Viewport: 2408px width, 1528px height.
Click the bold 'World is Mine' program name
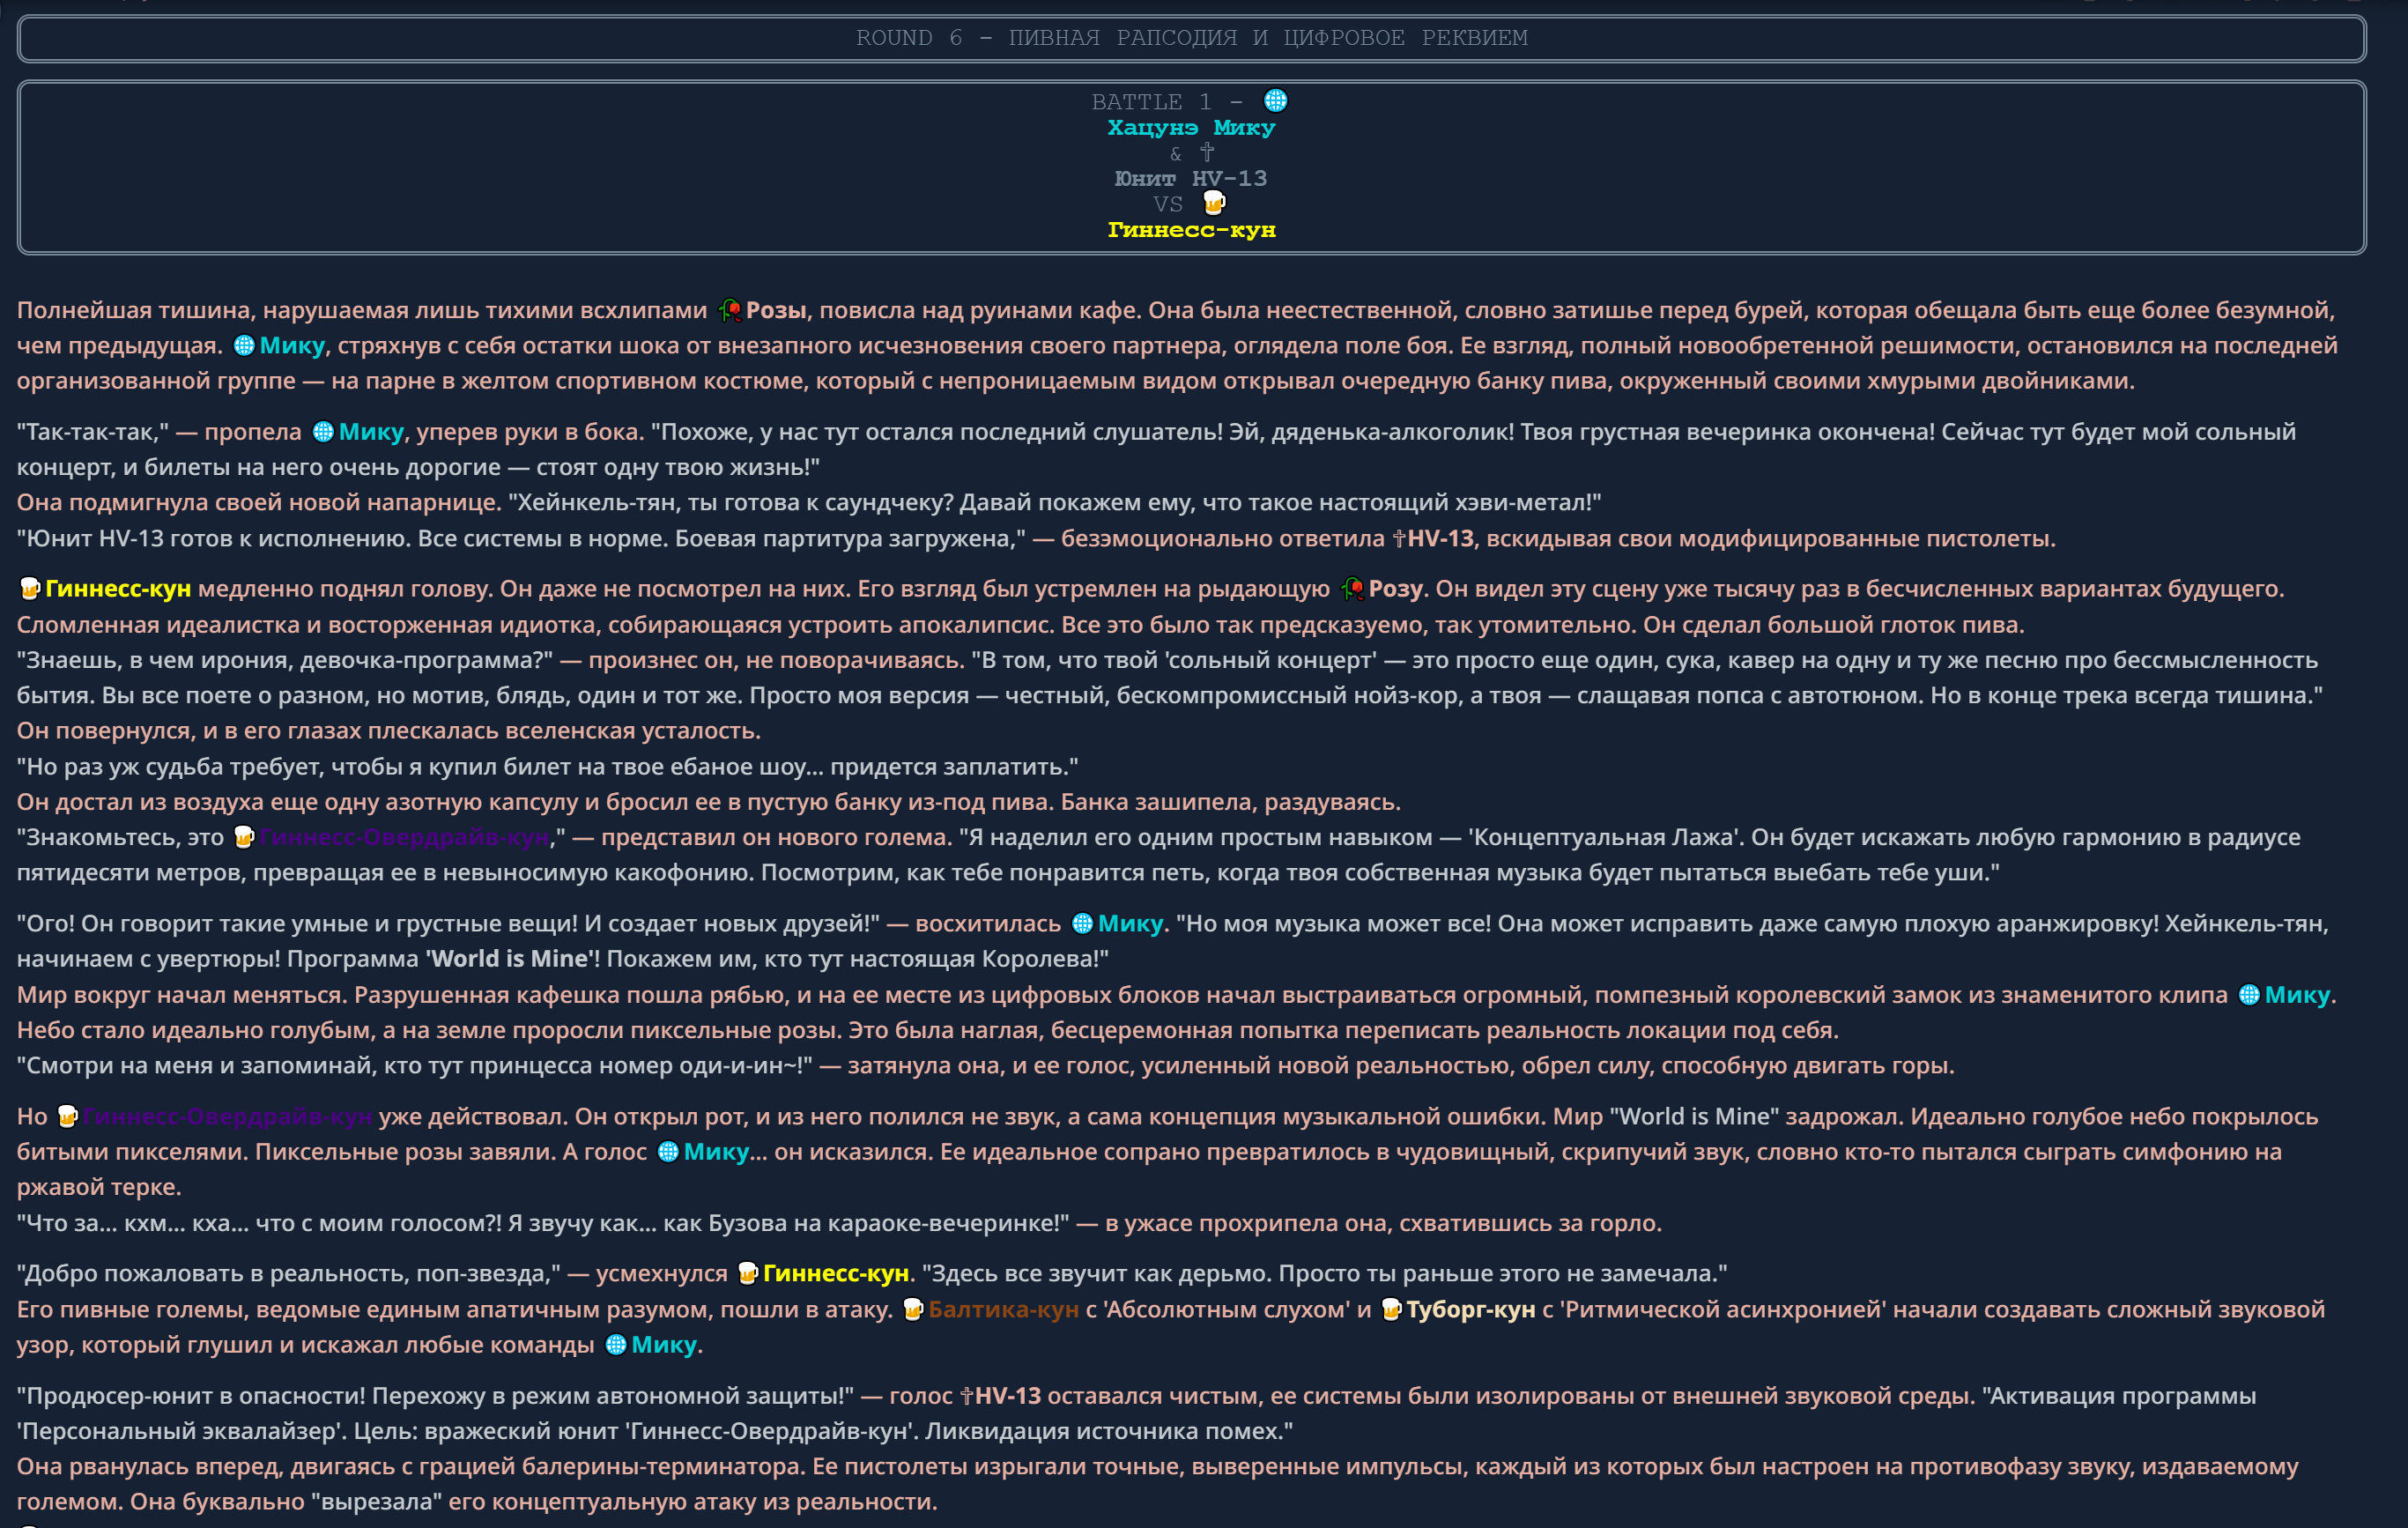pyautogui.click(x=510, y=959)
